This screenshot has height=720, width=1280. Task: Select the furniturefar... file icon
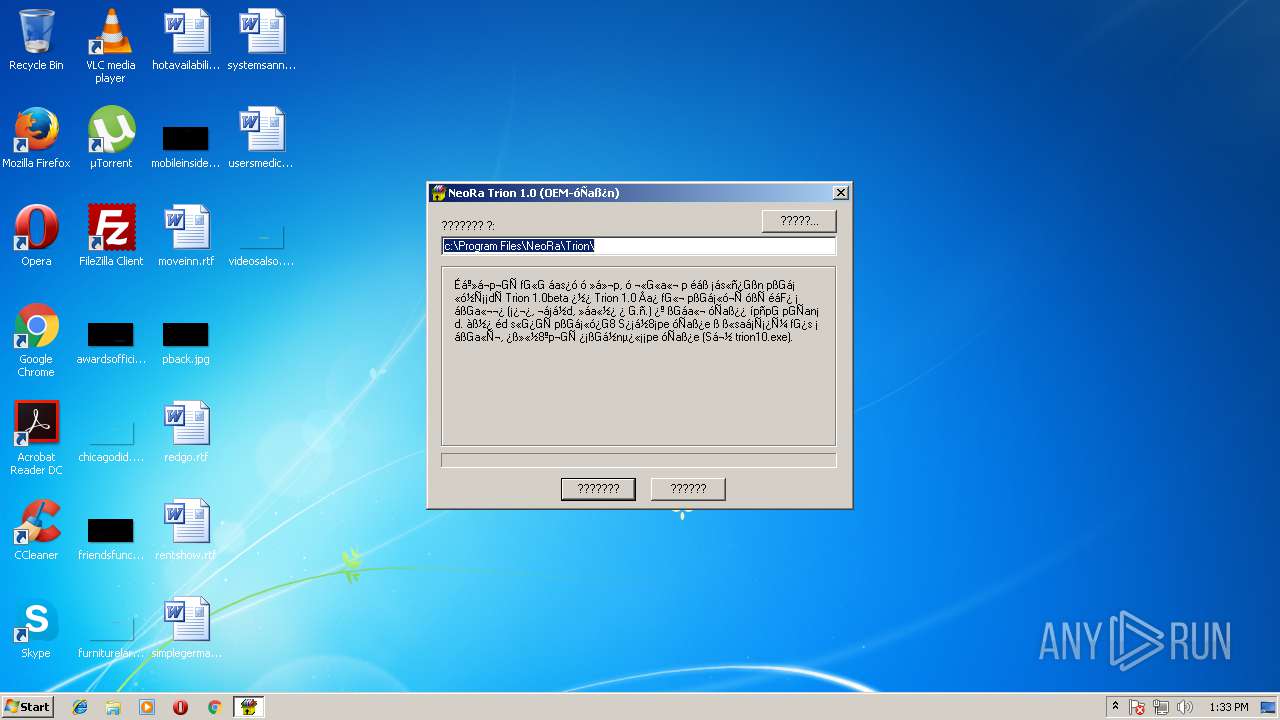[x=110, y=638]
